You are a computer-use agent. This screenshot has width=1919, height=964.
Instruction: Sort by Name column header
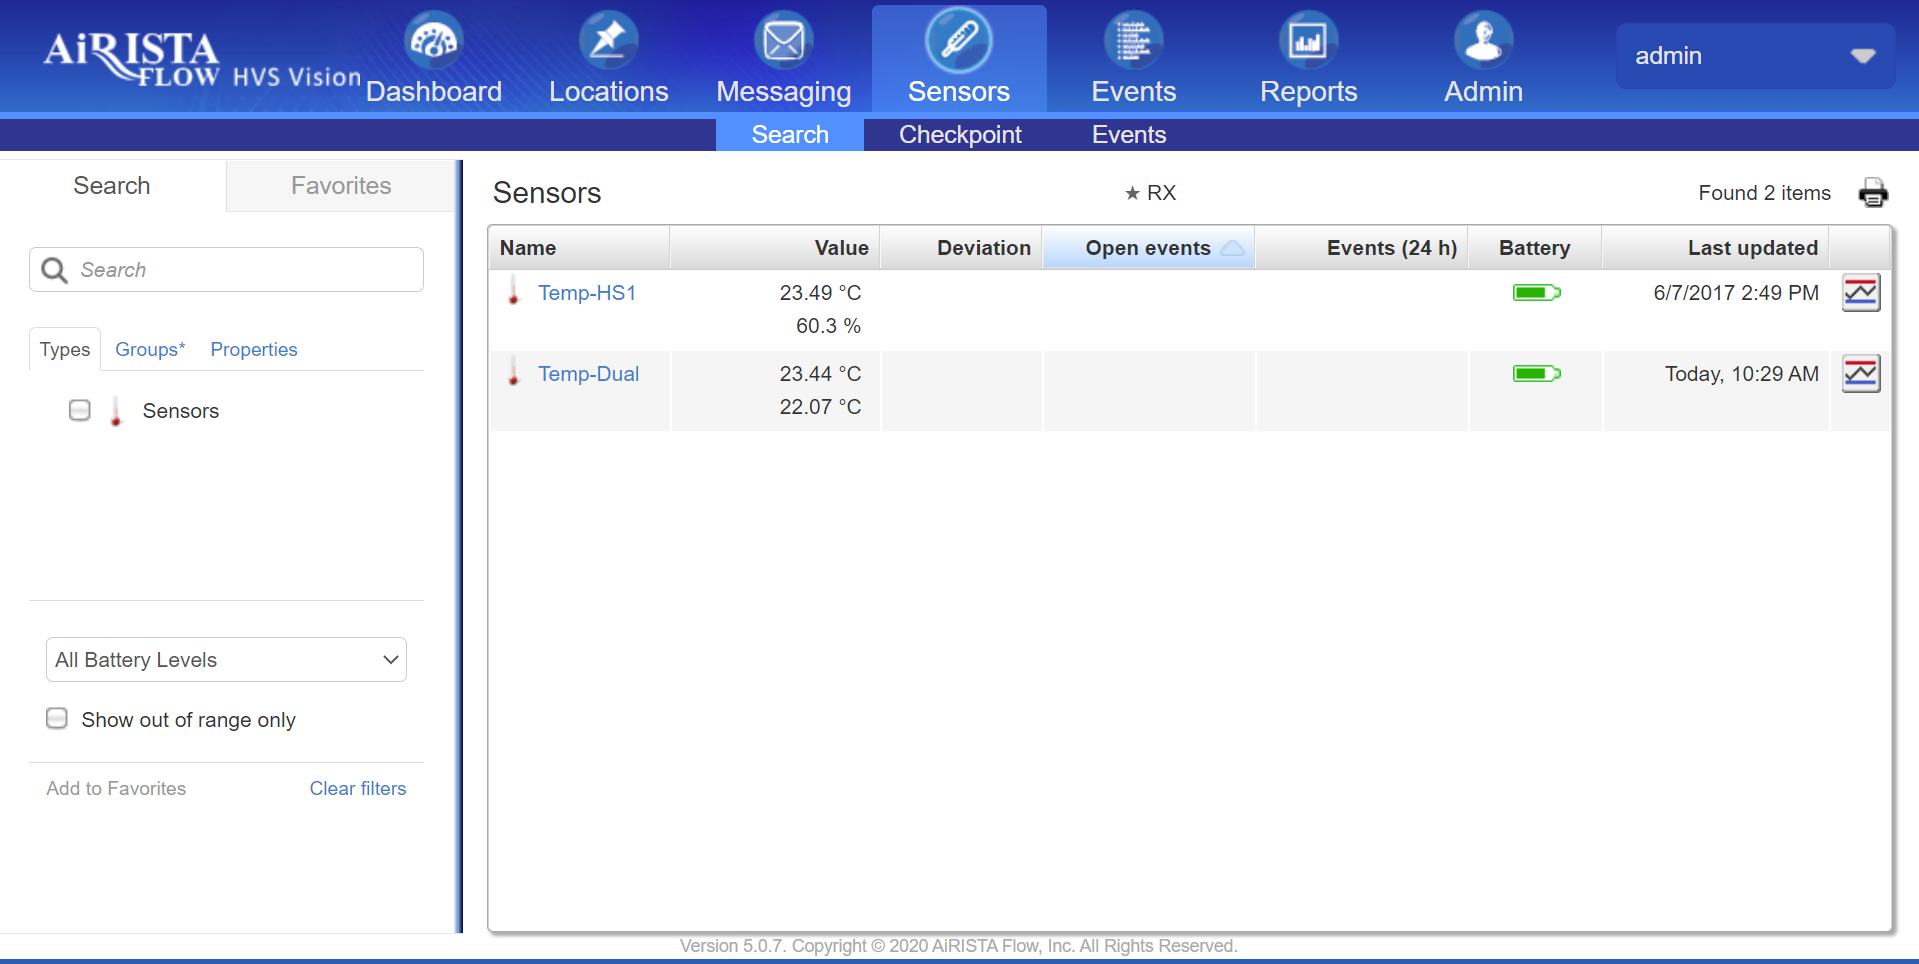(579, 248)
